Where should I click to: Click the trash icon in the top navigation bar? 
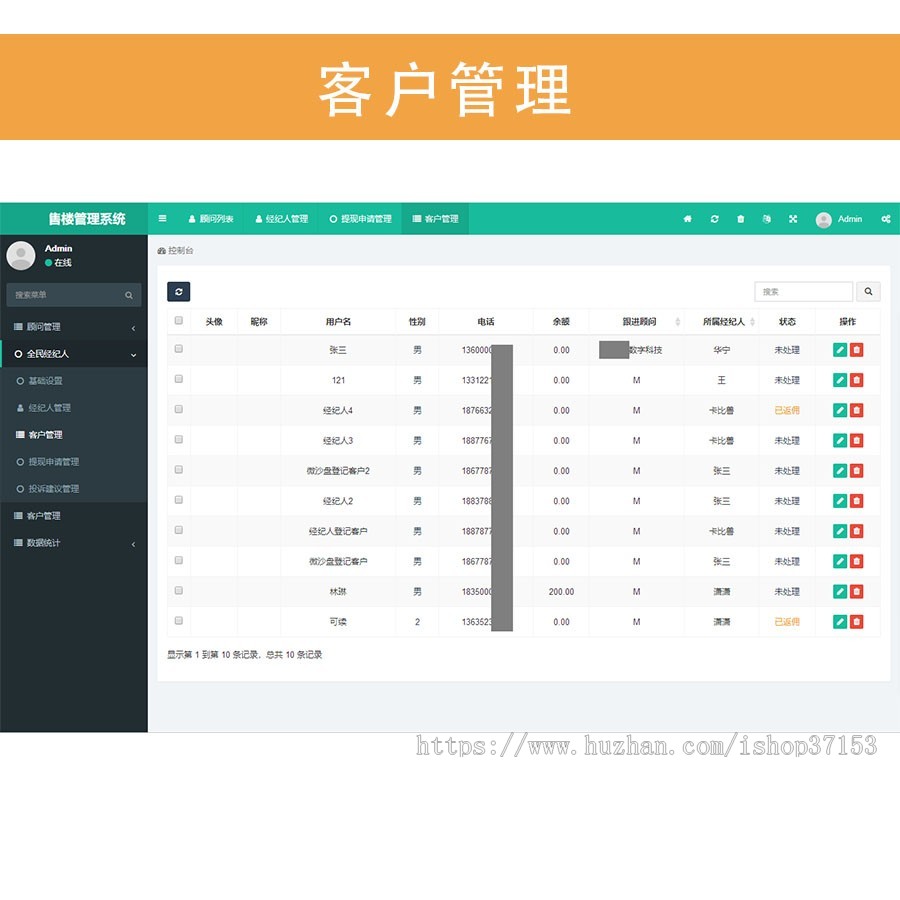pos(740,219)
